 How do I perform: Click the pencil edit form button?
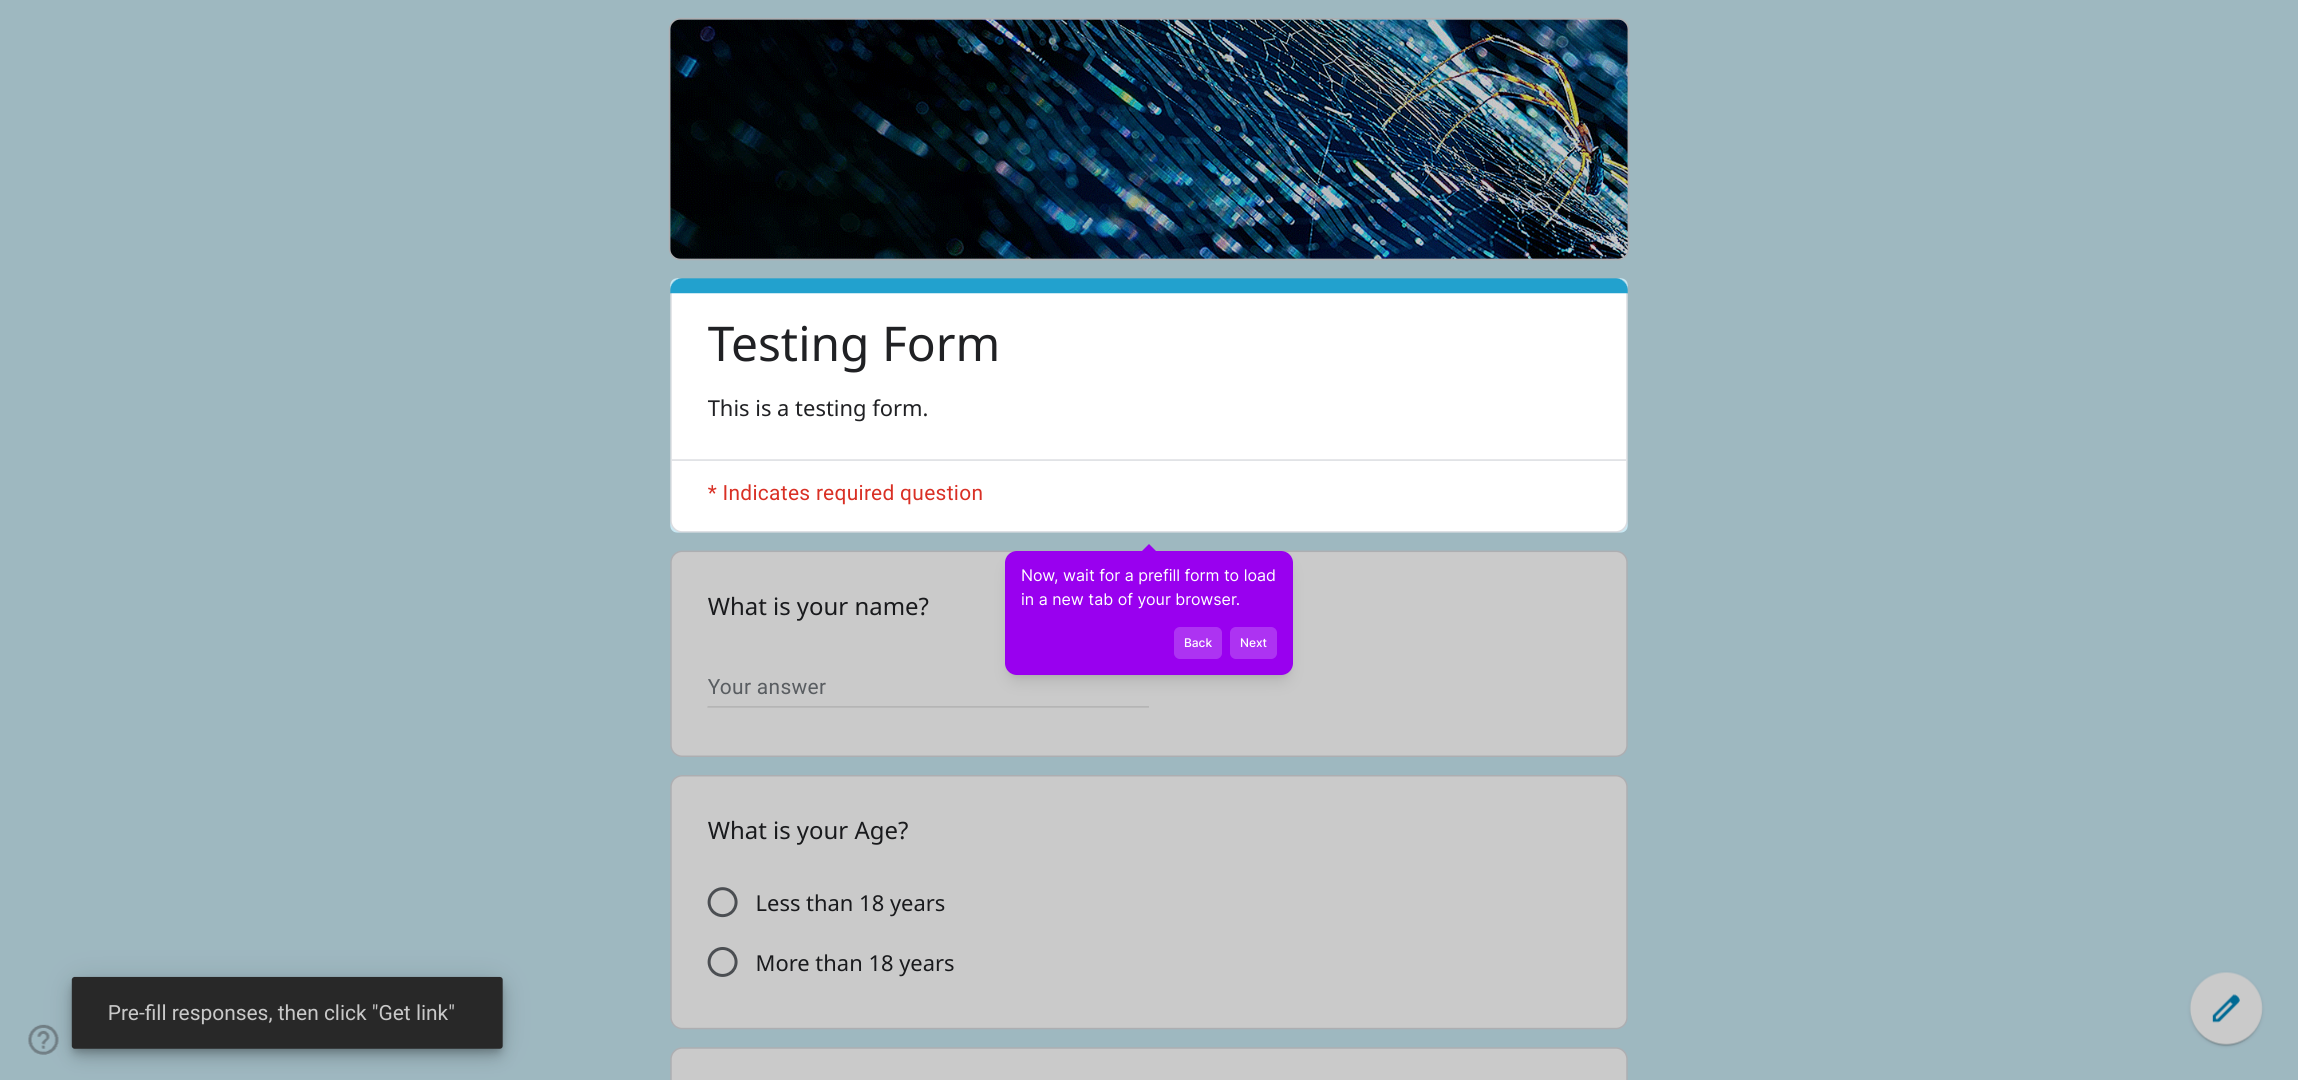(2225, 1008)
